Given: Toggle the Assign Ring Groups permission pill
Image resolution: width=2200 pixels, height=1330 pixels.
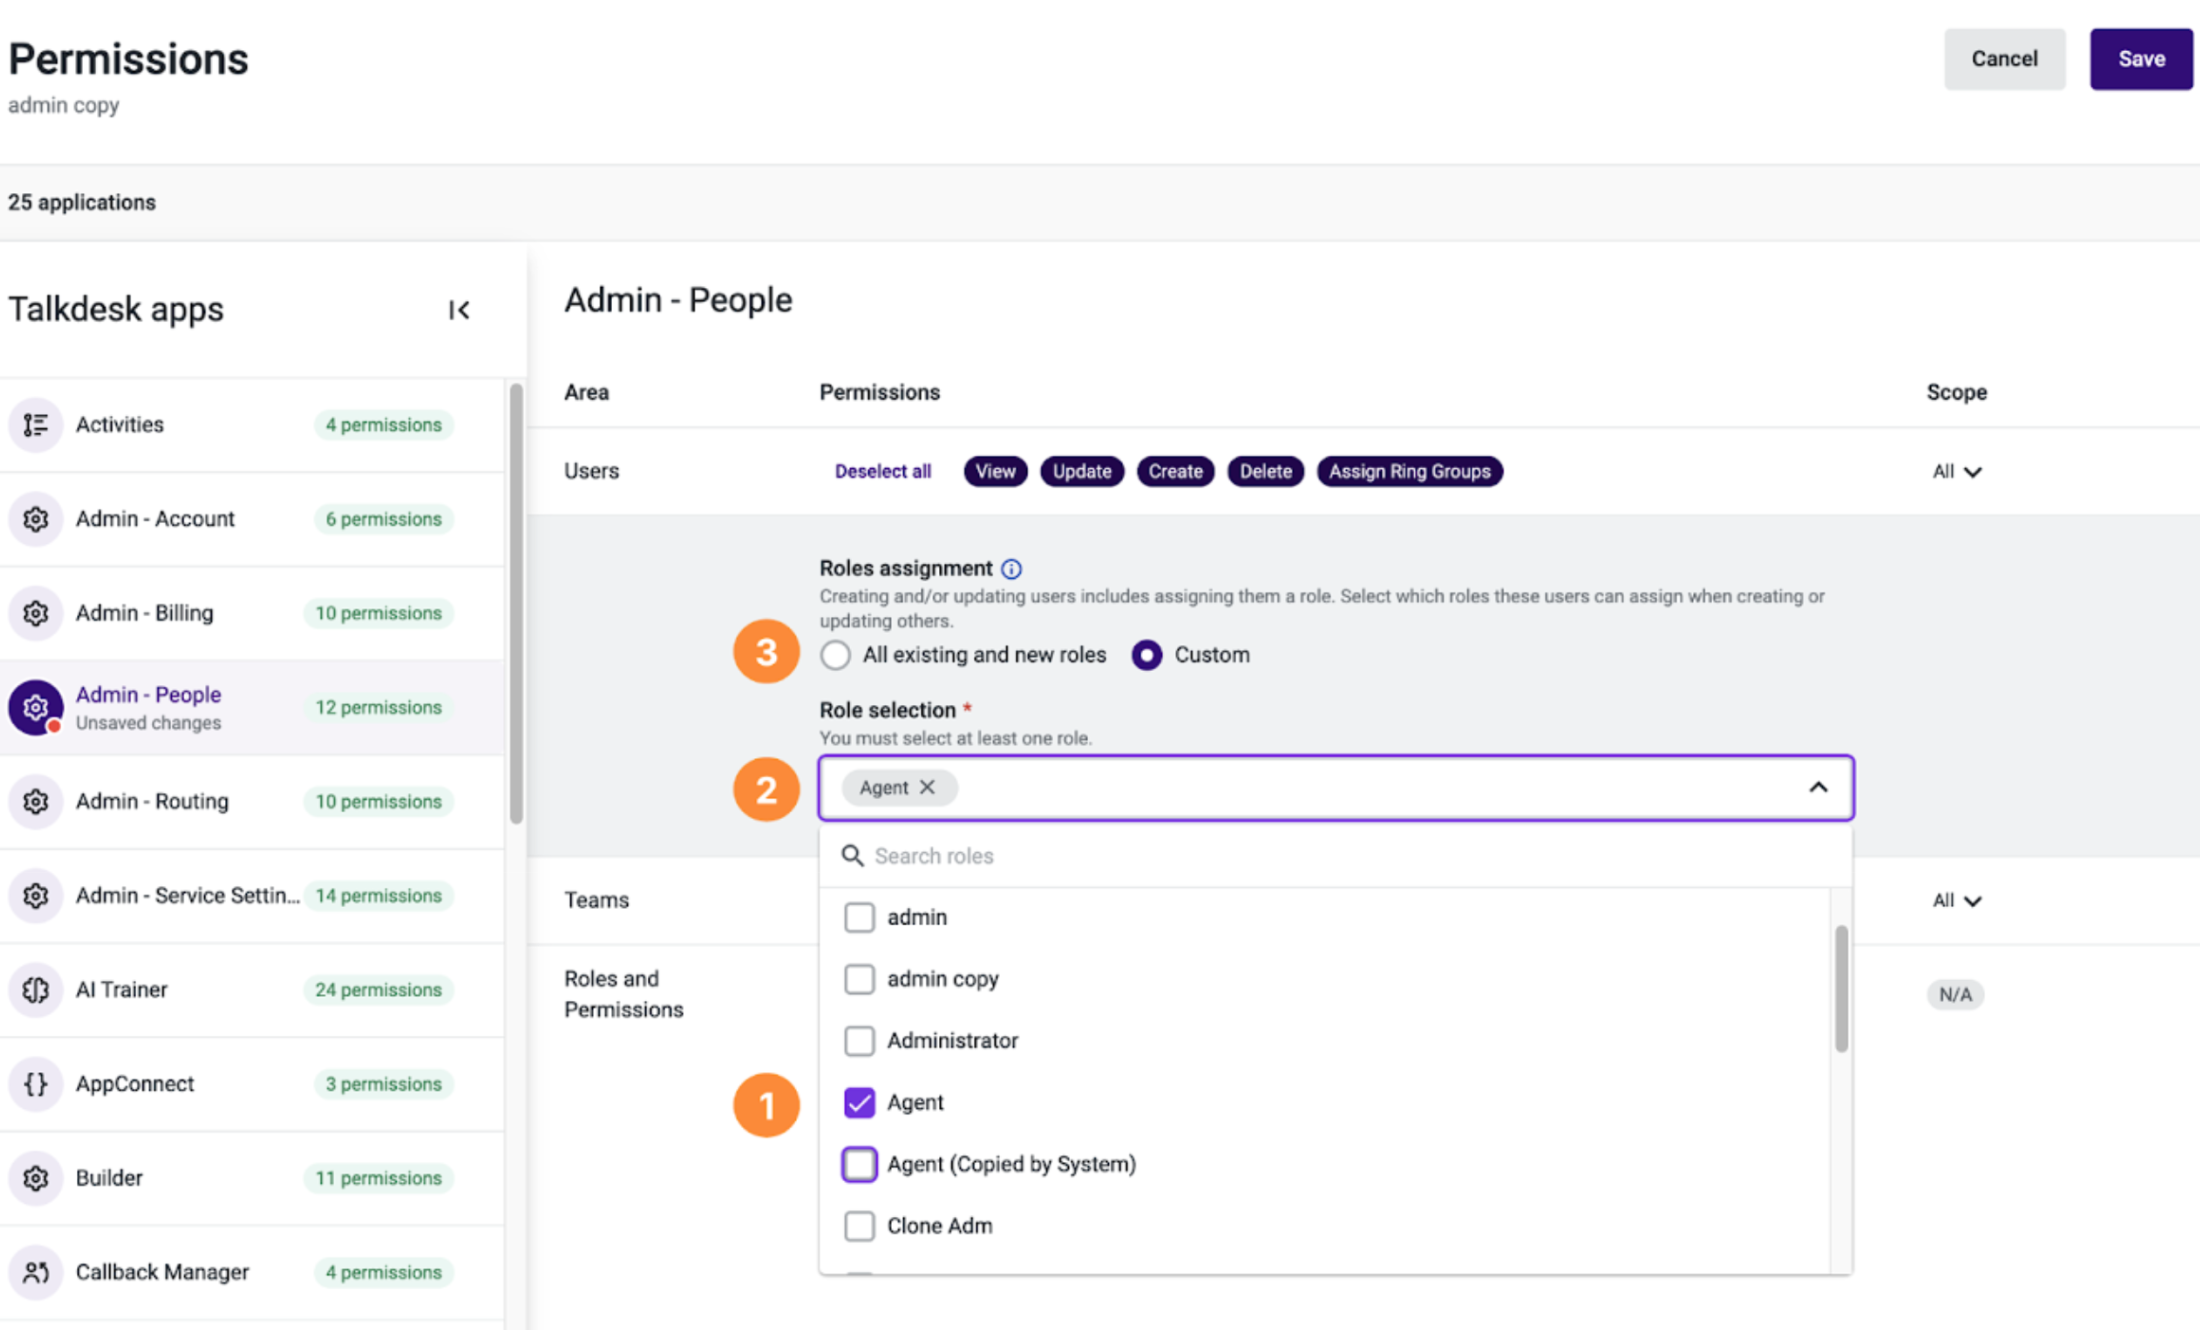Looking at the screenshot, I should pos(1409,472).
